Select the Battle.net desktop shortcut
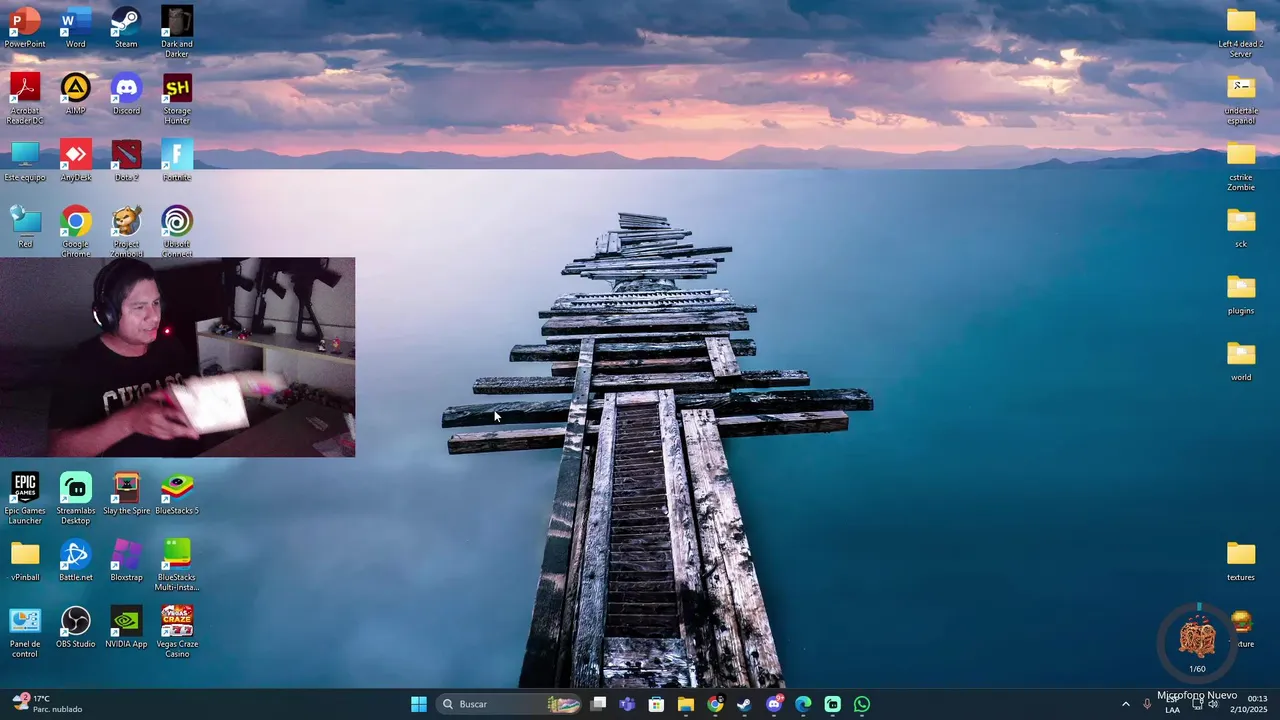The width and height of the screenshot is (1280, 720). (x=76, y=561)
